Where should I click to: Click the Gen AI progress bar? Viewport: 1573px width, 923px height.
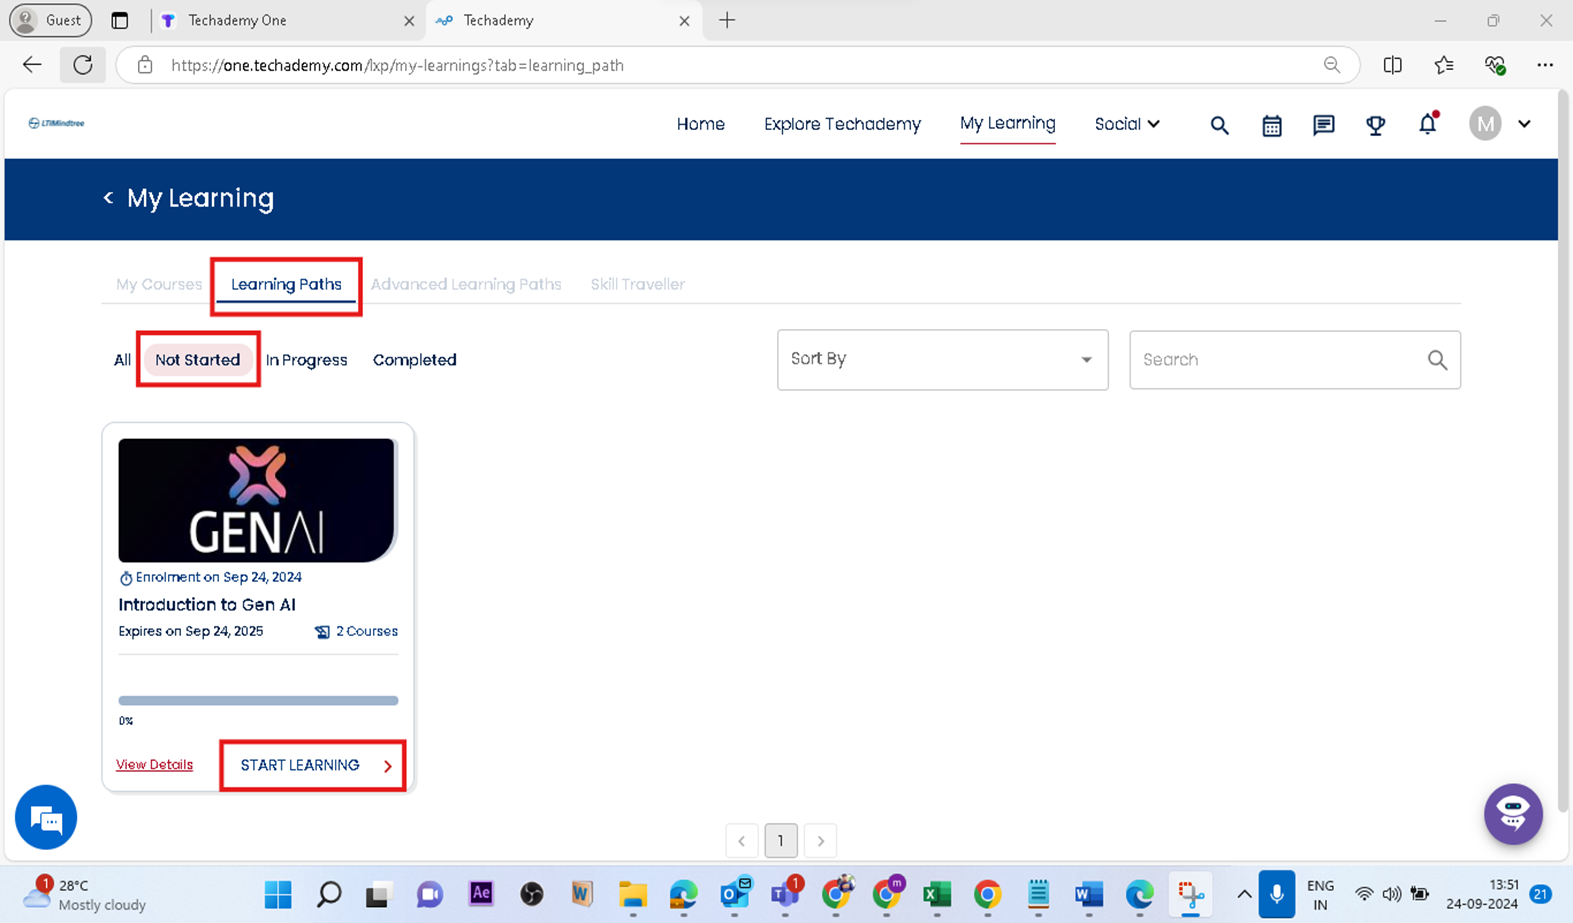(x=258, y=700)
